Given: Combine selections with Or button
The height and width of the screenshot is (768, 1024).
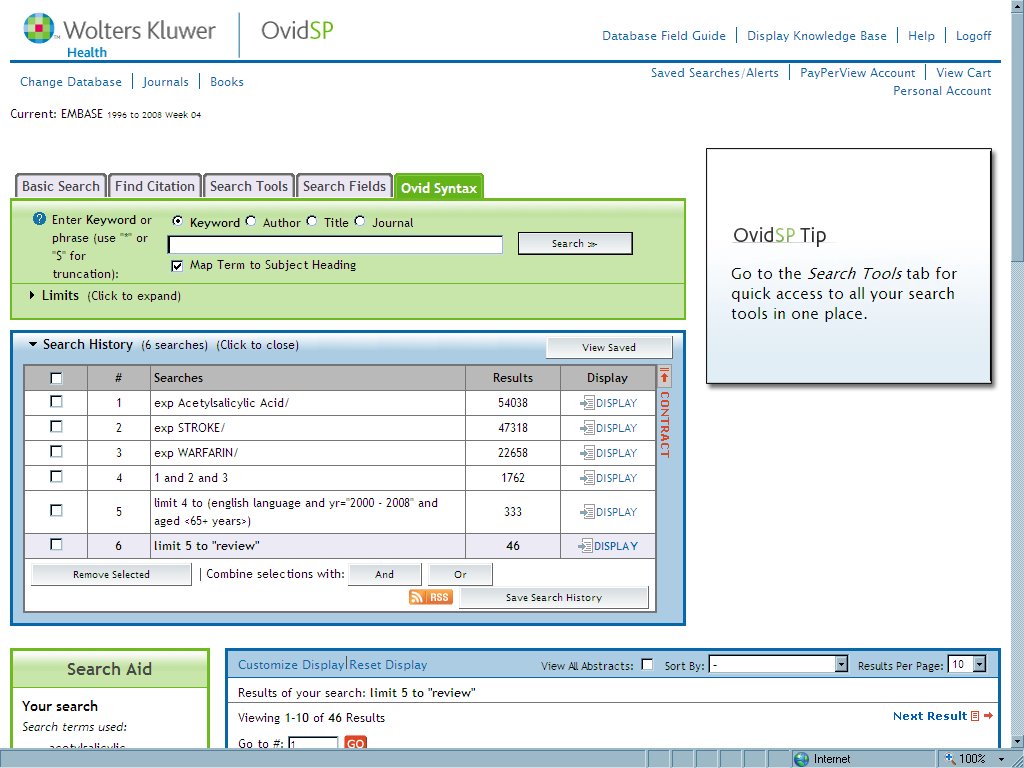Looking at the screenshot, I should coord(460,574).
